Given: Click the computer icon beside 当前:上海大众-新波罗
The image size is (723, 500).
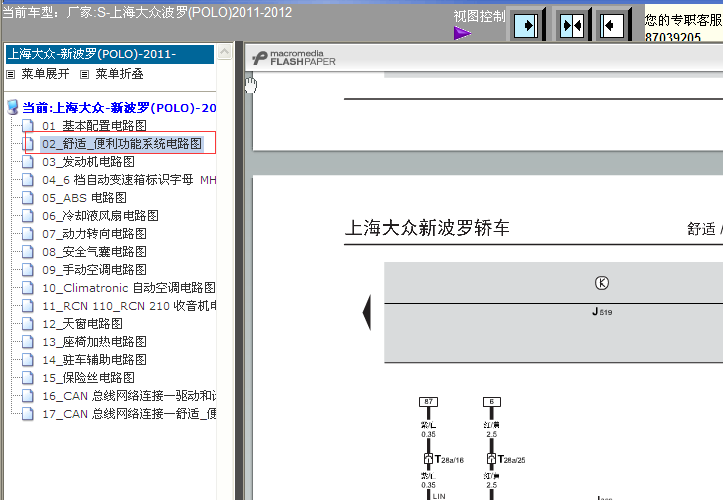Looking at the screenshot, I should tap(13, 107).
